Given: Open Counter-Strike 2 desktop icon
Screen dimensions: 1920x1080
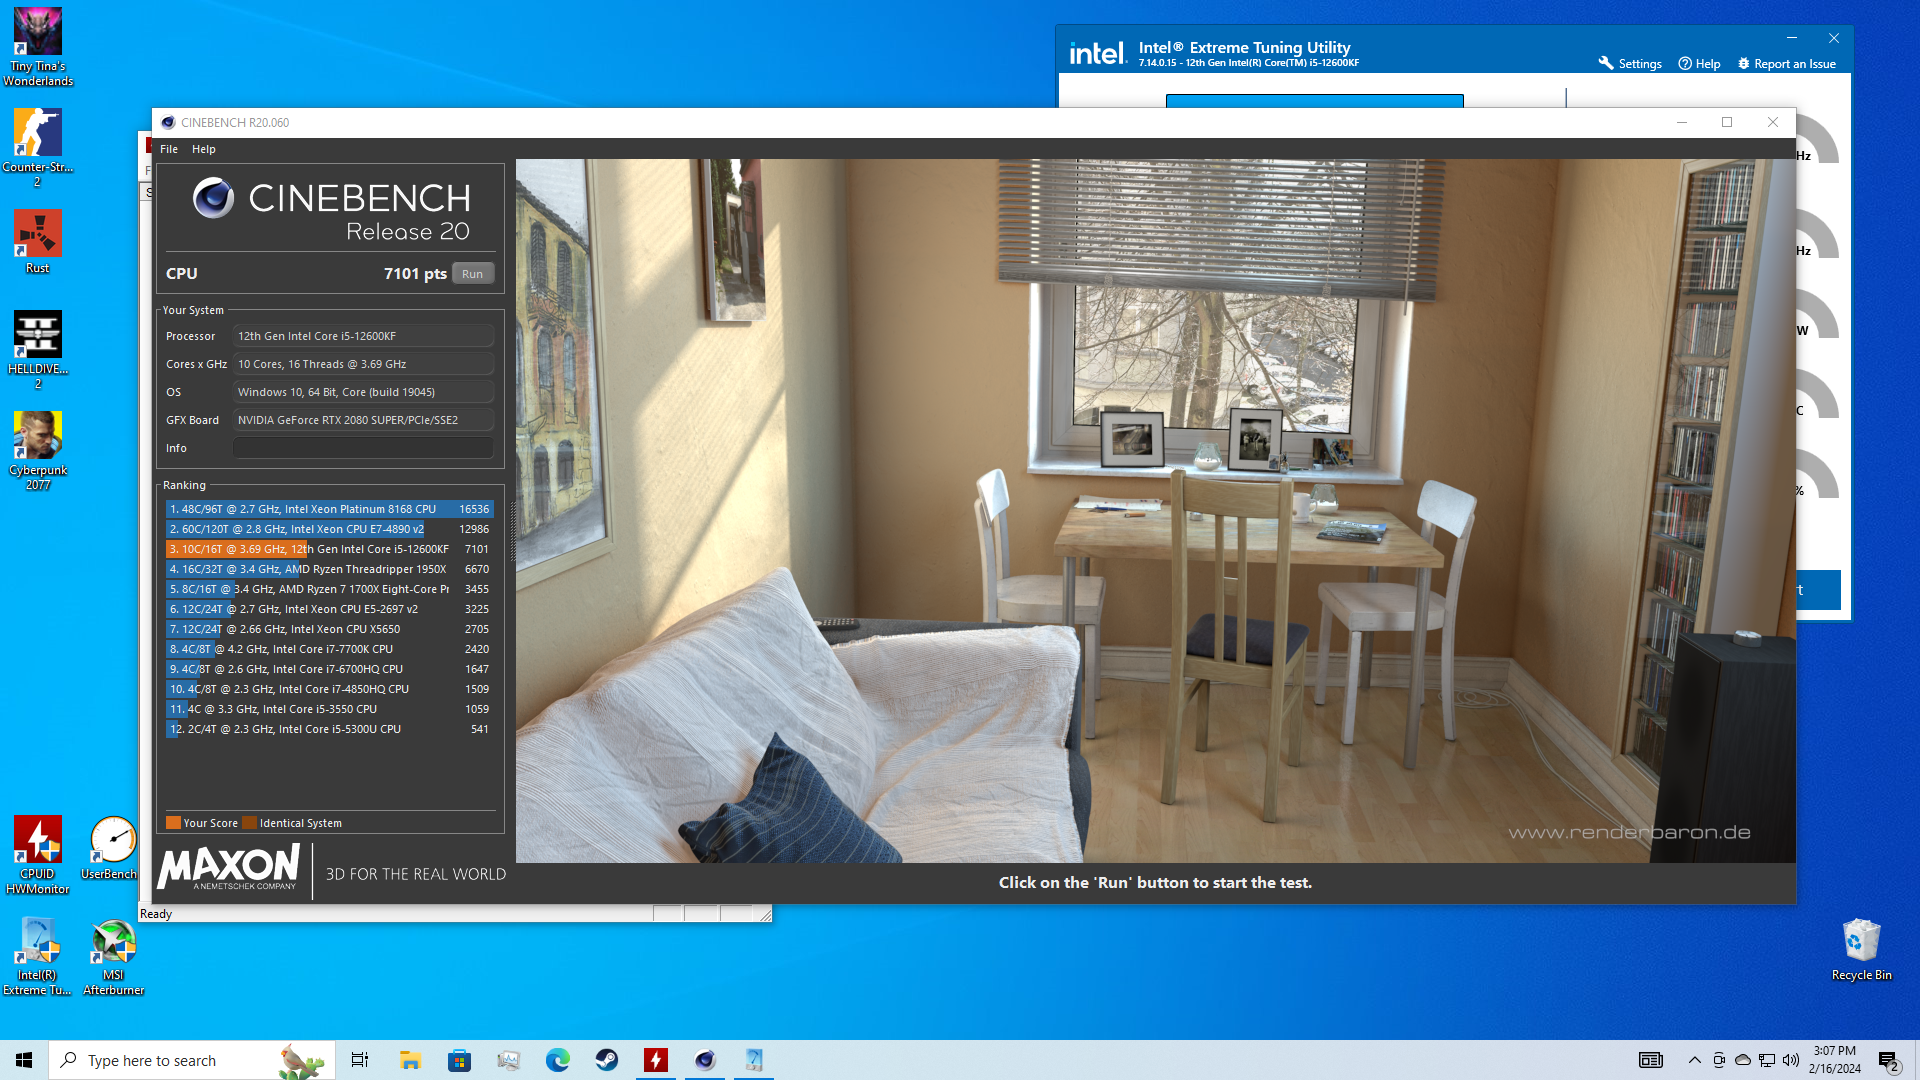Looking at the screenshot, I should pos(38,148).
